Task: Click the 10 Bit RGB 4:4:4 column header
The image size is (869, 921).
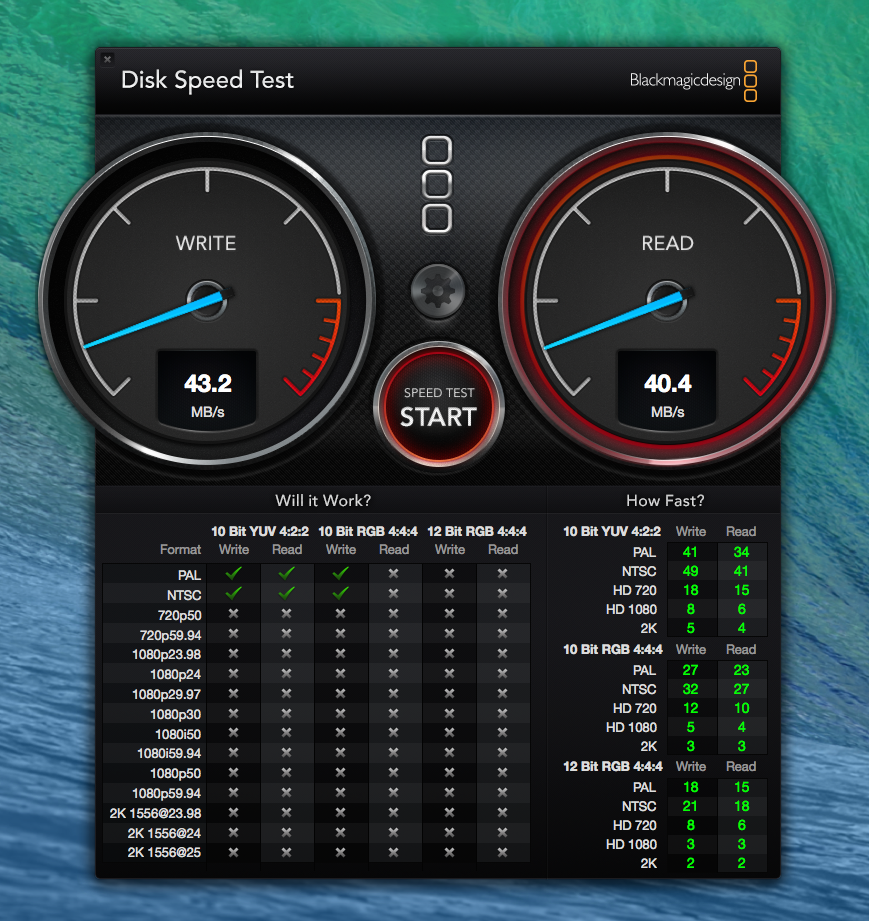Action: (x=368, y=532)
